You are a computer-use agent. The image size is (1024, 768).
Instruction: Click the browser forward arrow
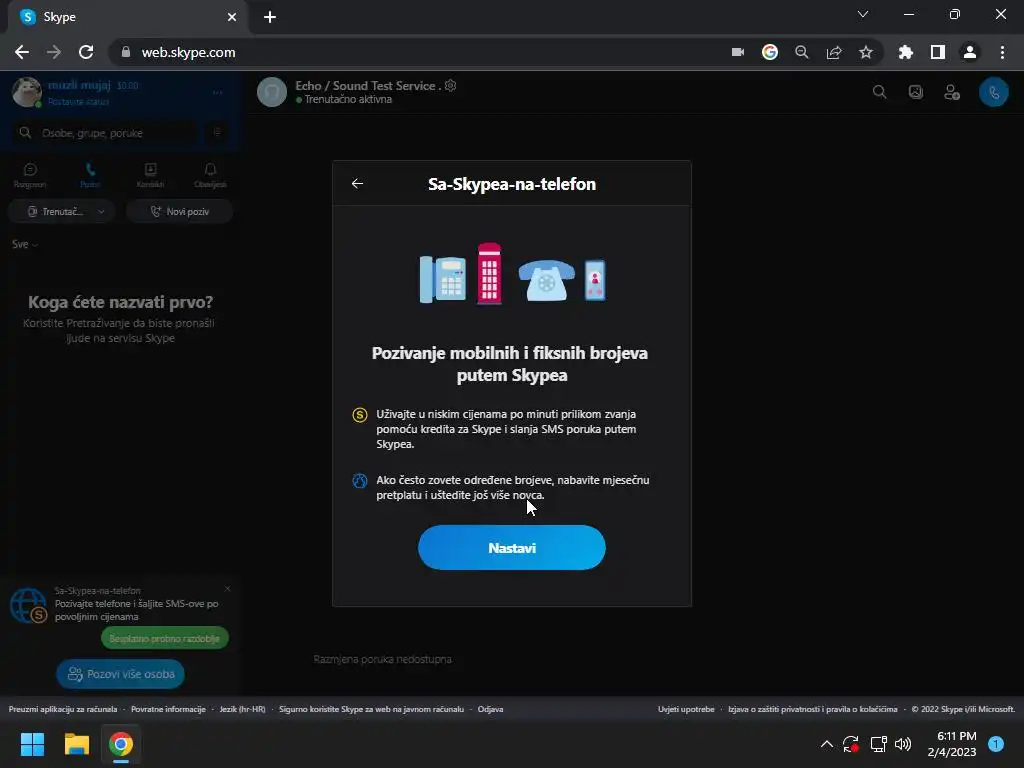click(54, 52)
